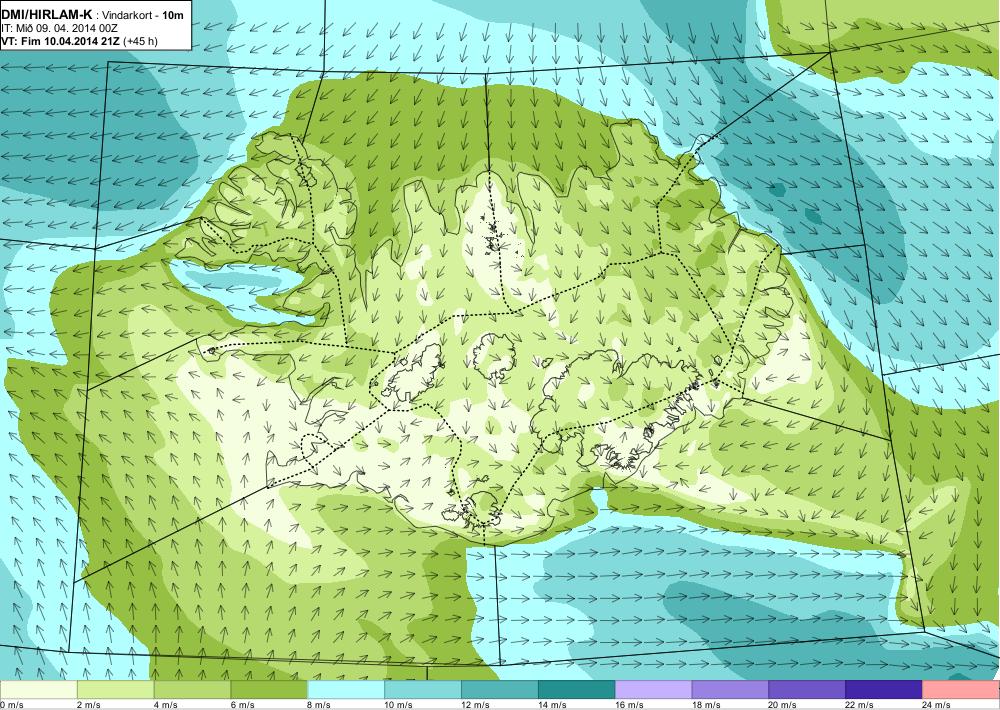Click the '4 m/s' legend label

[166, 705]
